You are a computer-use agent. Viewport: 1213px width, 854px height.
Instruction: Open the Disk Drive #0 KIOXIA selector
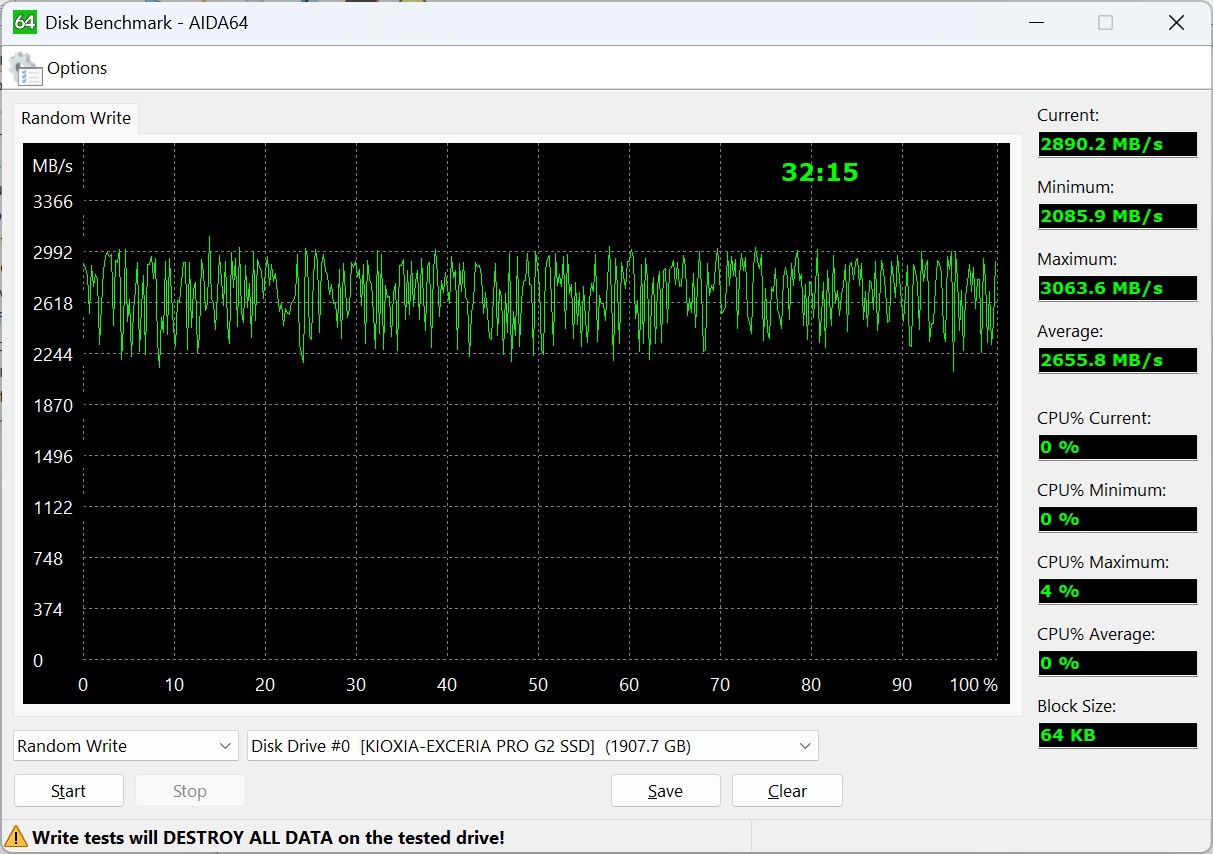[533, 746]
